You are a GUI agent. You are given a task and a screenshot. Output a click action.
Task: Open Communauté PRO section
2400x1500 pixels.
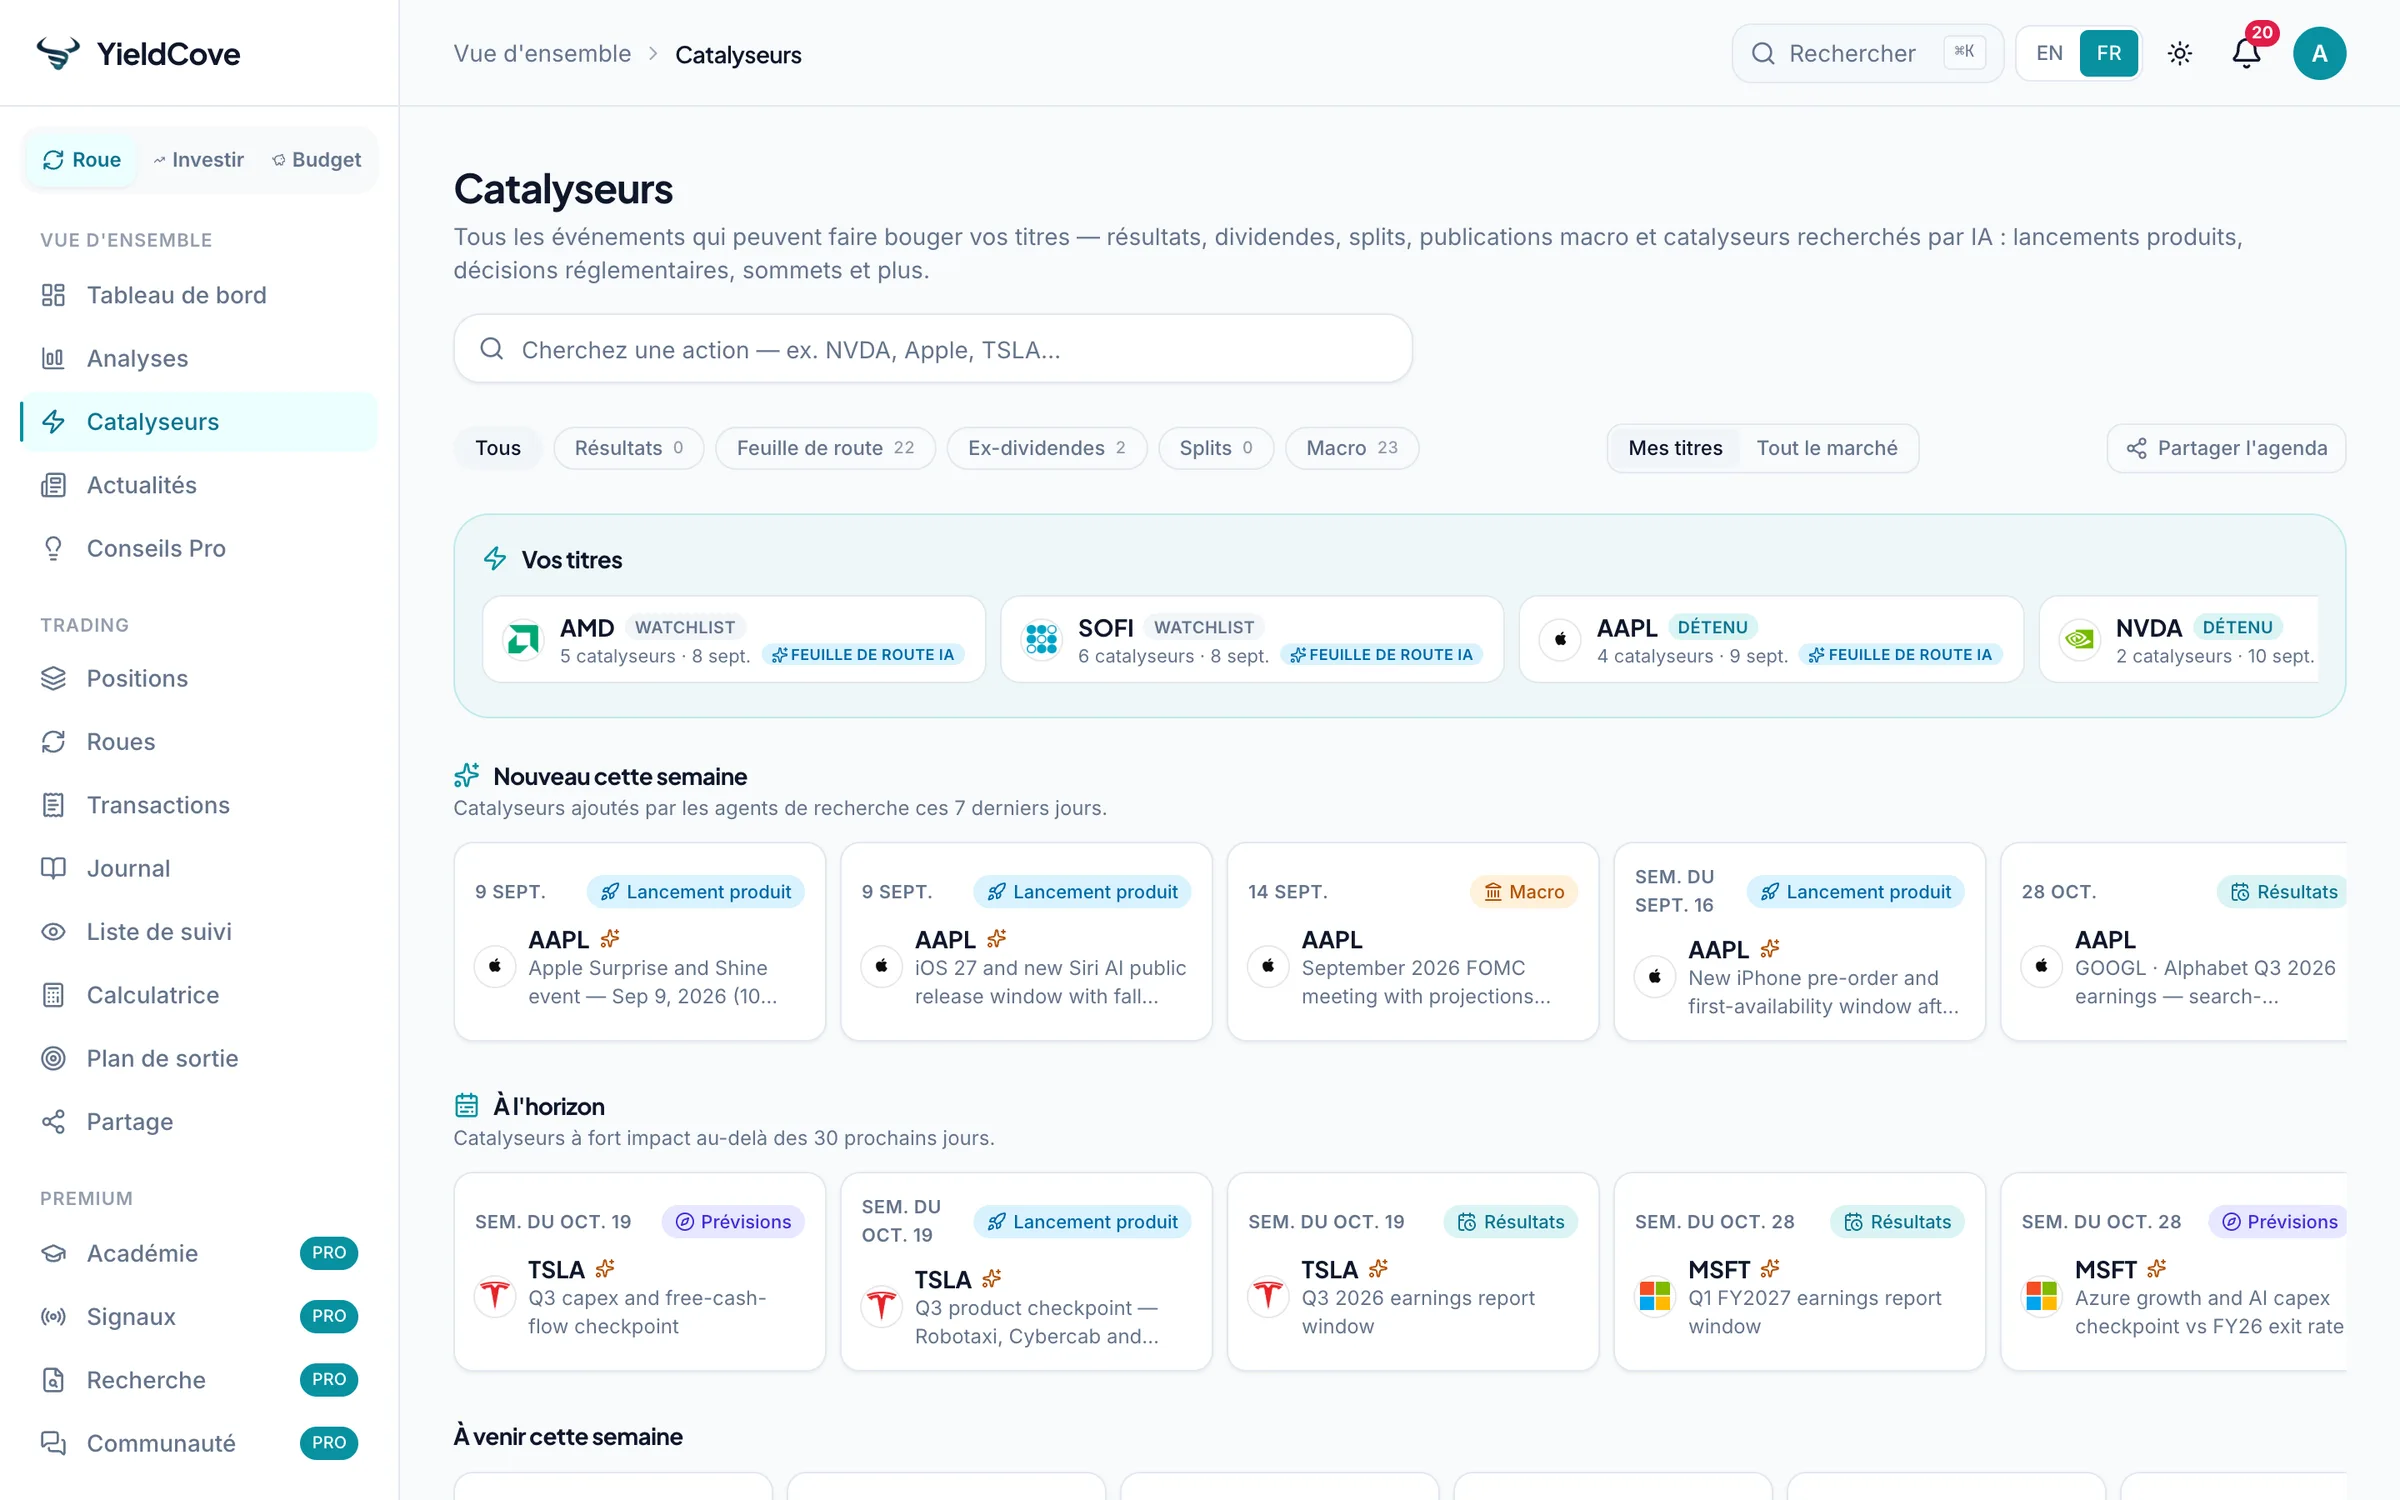[x=199, y=1443]
